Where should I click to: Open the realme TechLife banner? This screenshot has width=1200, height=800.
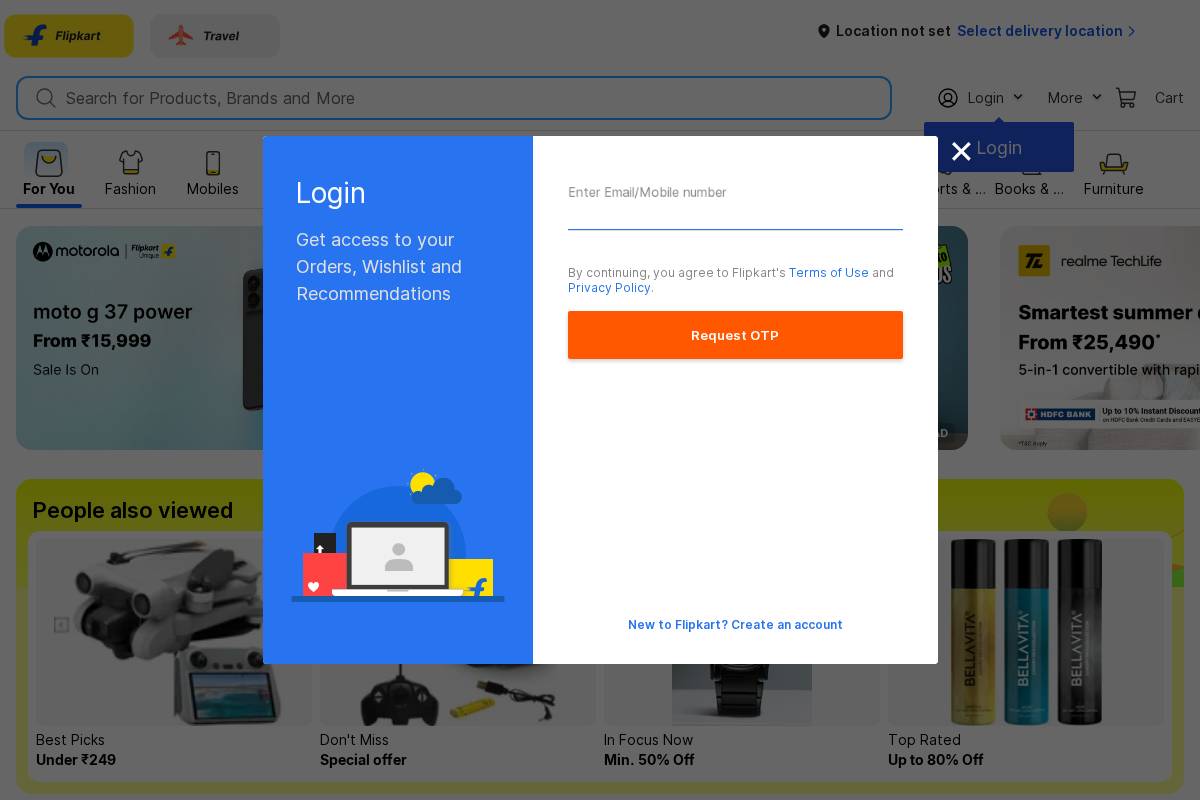coord(1100,338)
